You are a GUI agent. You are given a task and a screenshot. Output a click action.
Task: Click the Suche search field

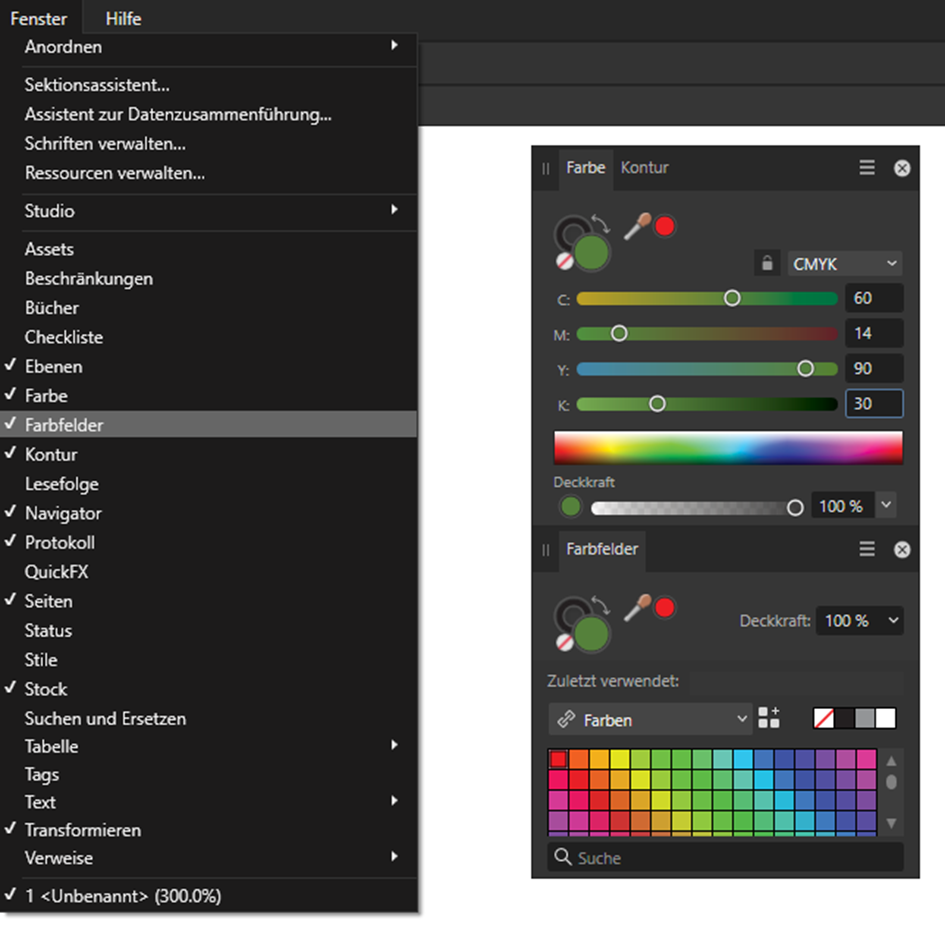(x=726, y=857)
